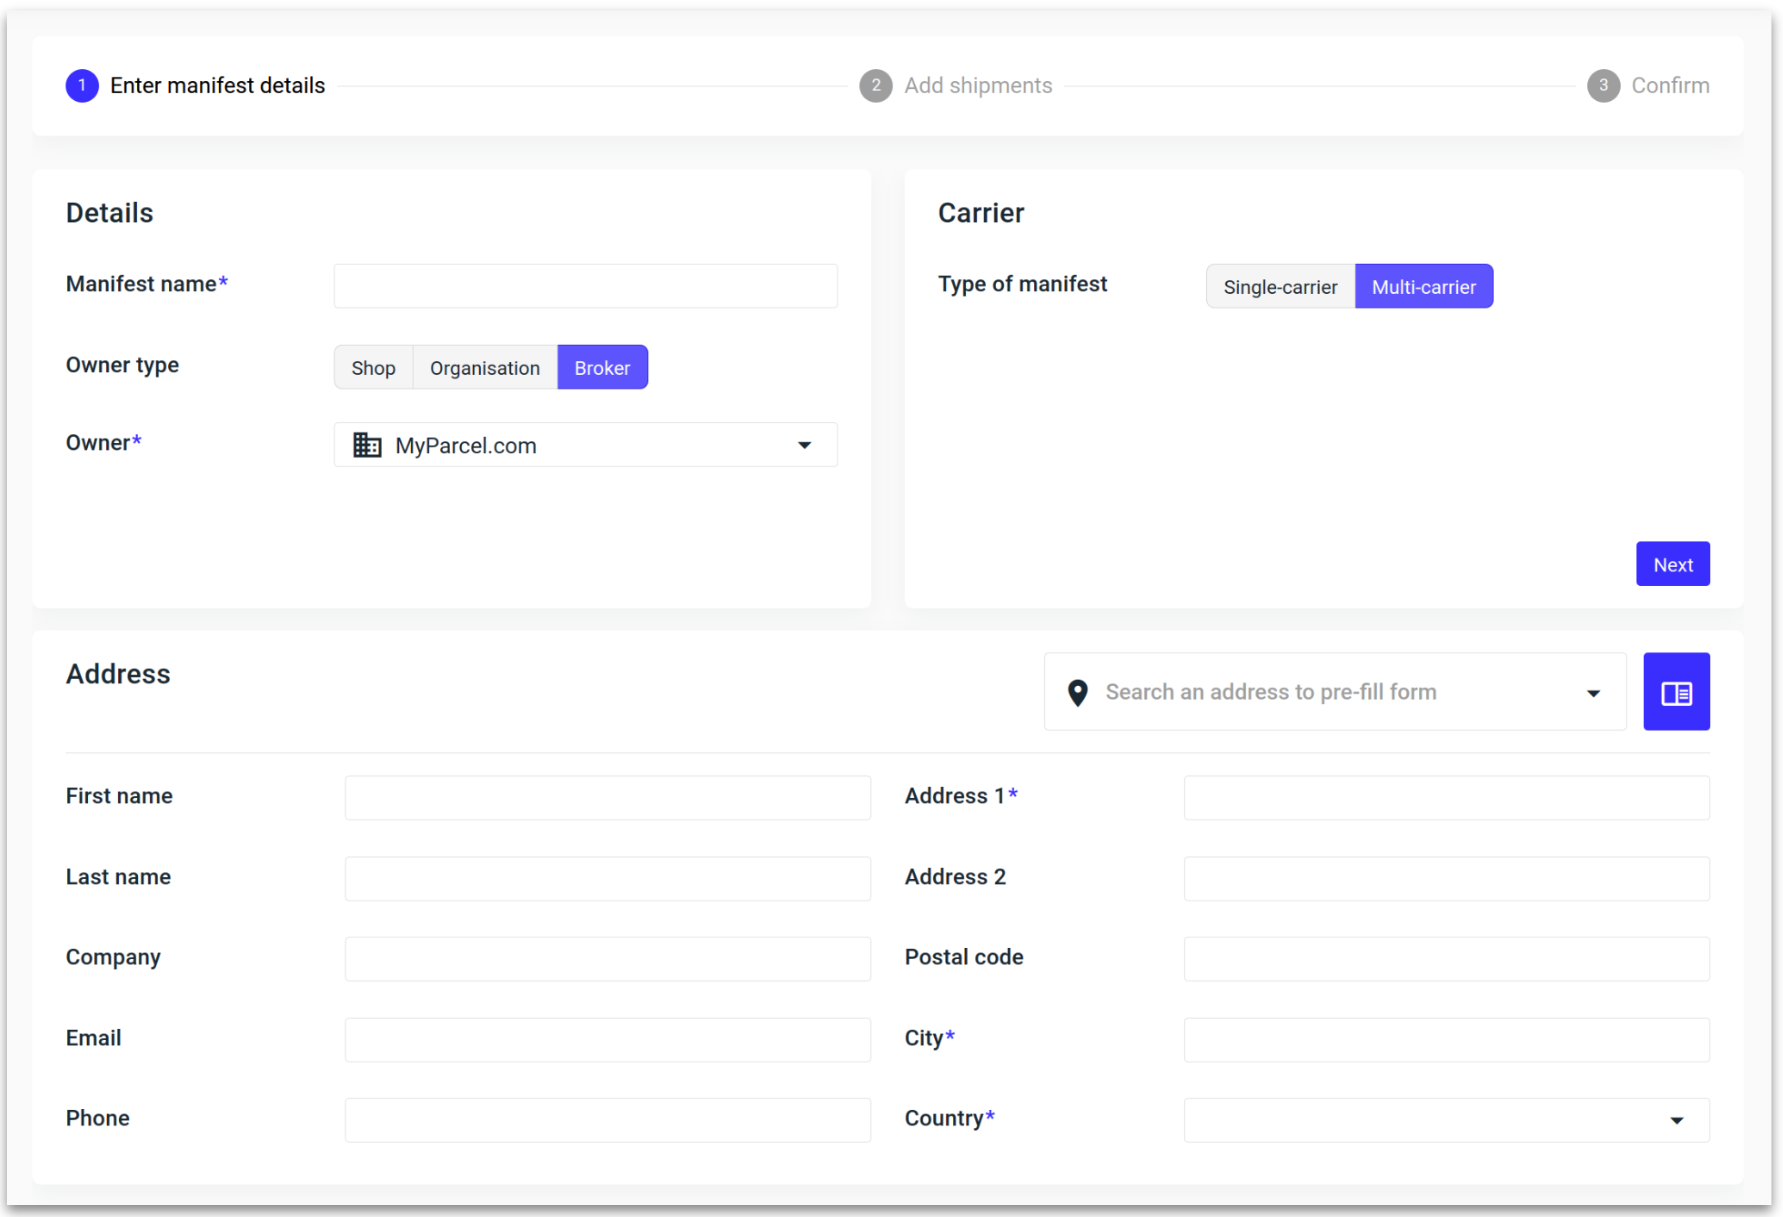Click step 1 circle icon in stepper
Image resolution: width=1783 pixels, height=1217 pixels.
[82, 86]
